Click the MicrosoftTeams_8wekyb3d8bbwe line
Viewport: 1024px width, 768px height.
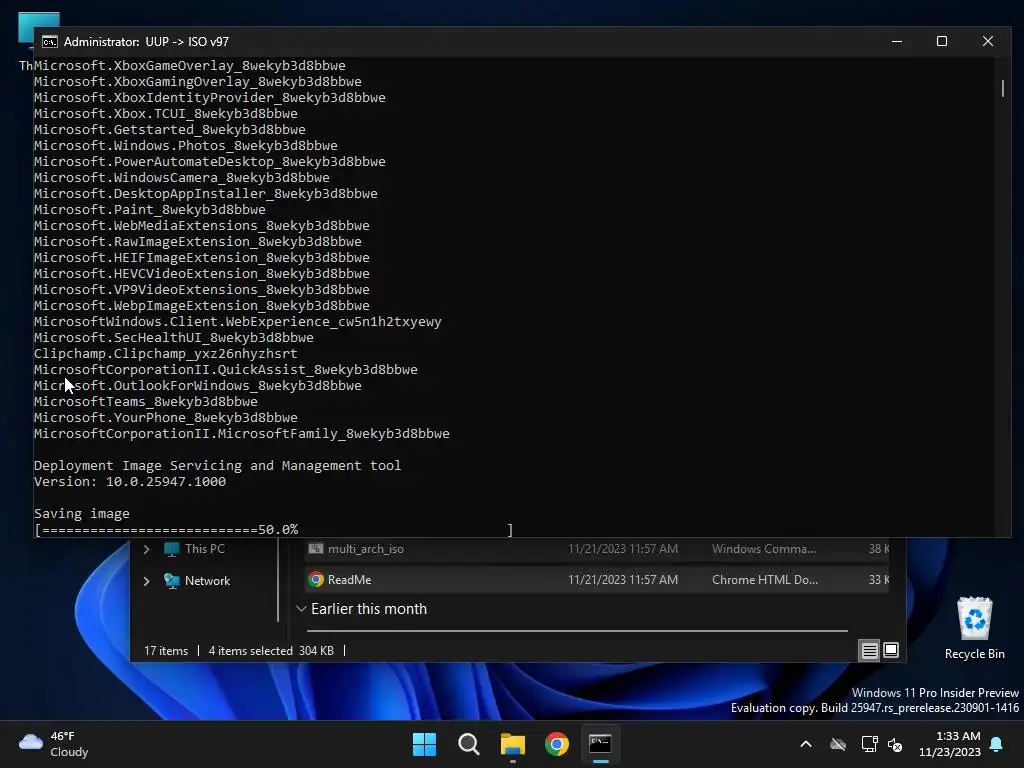click(x=146, y=401)
